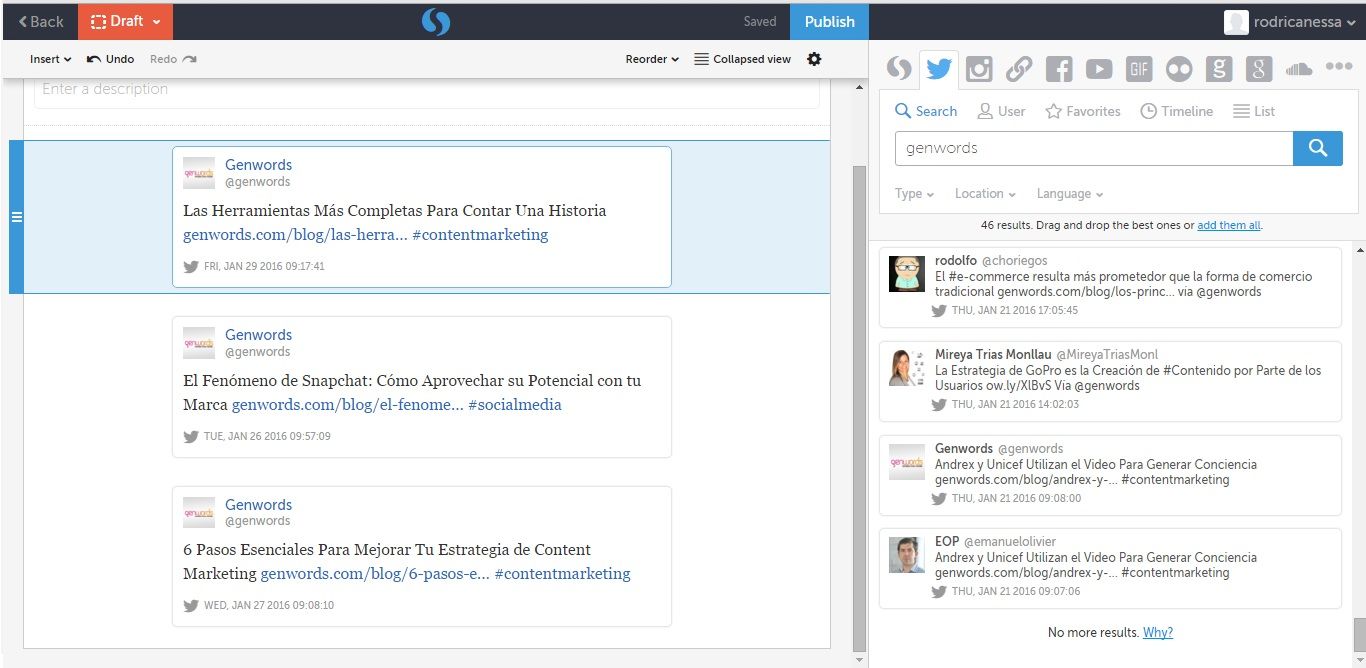Viewport: 1366px width, 668px height.
Task: Click the #contentmarketing hashtag in first tweet
Action: (x=480, y=235)
